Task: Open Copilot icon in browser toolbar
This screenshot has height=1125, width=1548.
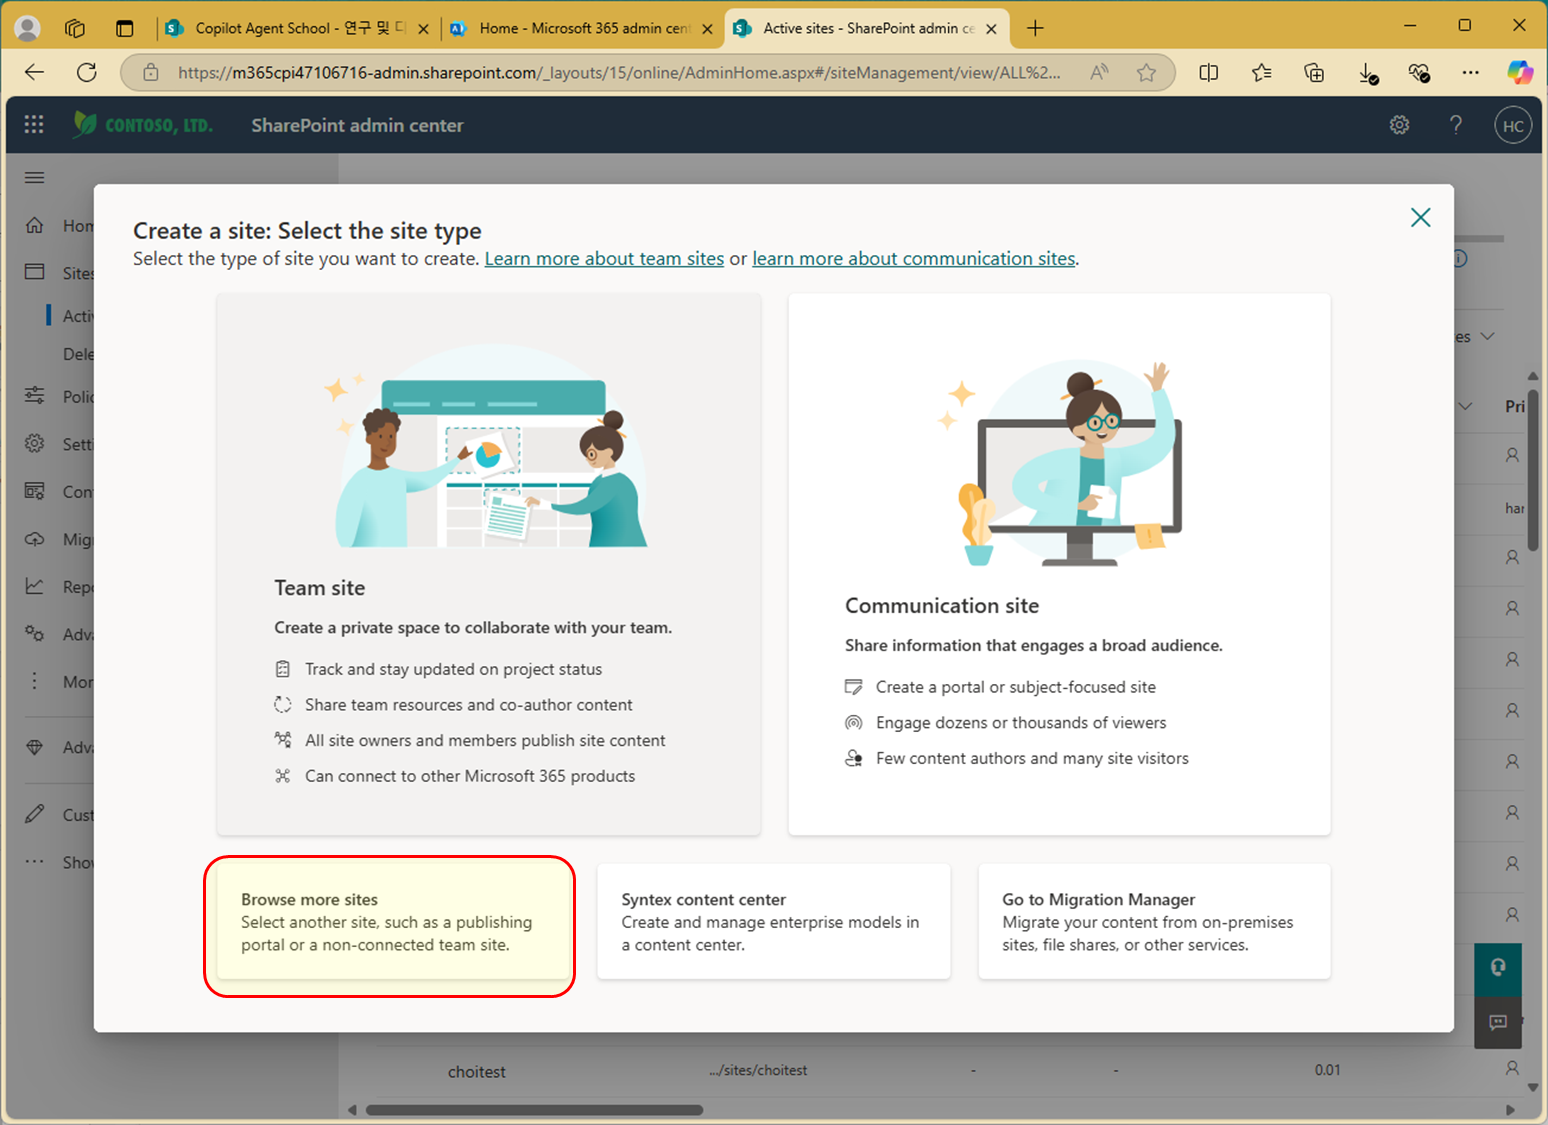Action: 1520,72
